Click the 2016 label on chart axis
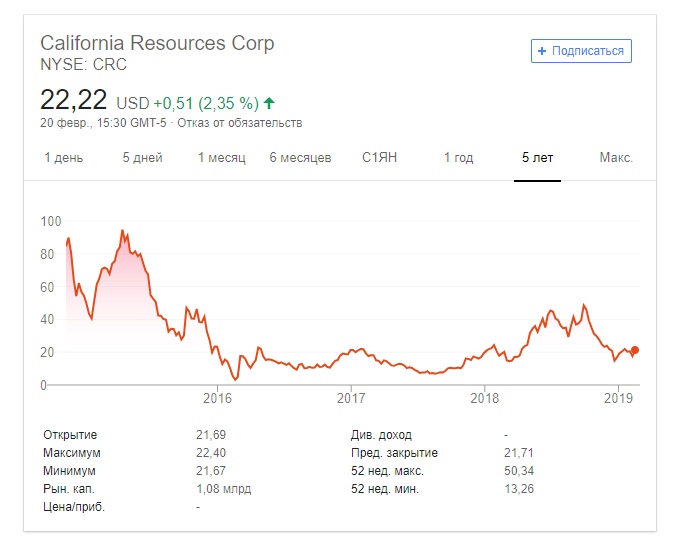 click(217, 399)
